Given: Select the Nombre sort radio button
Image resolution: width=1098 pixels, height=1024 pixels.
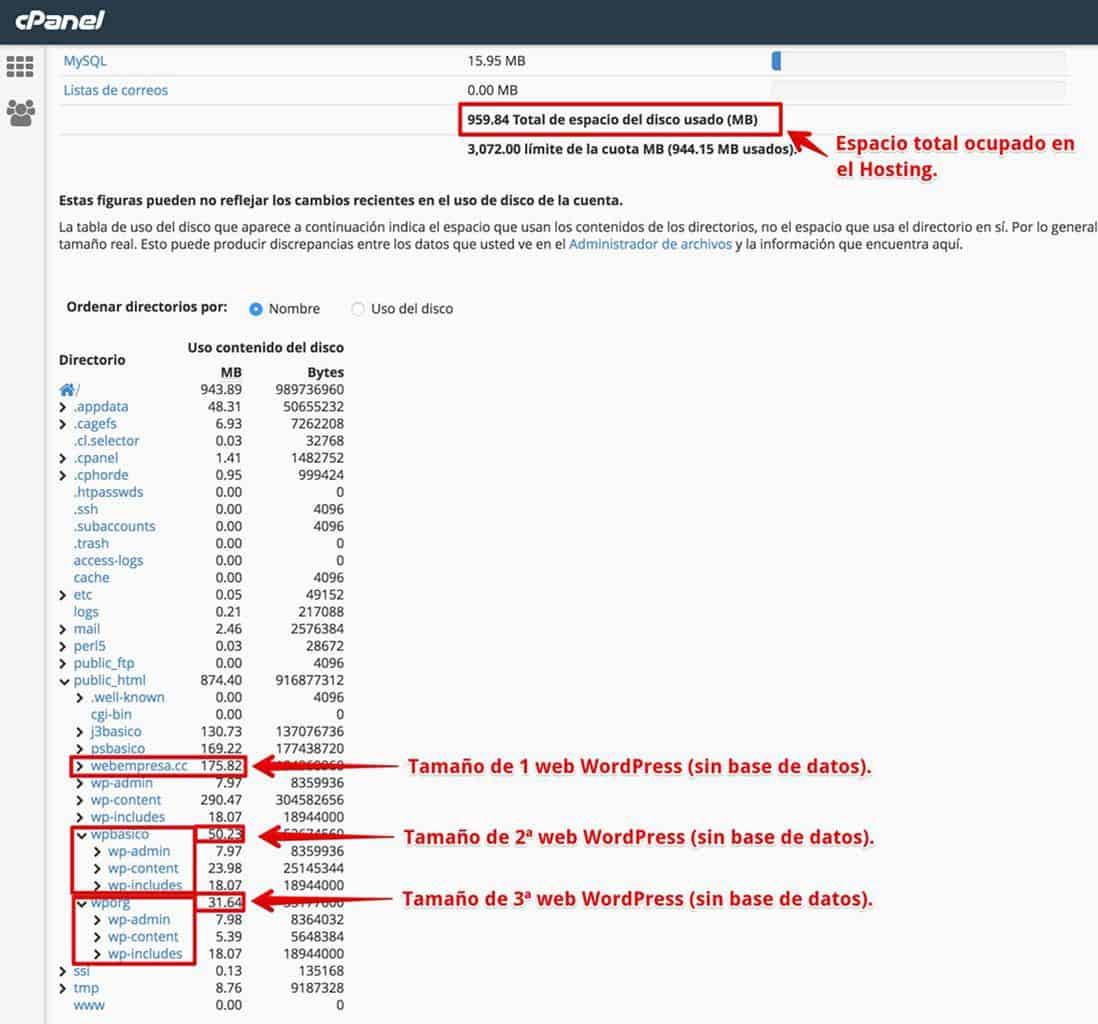Looking at the screenshot, I should [256, 309].
